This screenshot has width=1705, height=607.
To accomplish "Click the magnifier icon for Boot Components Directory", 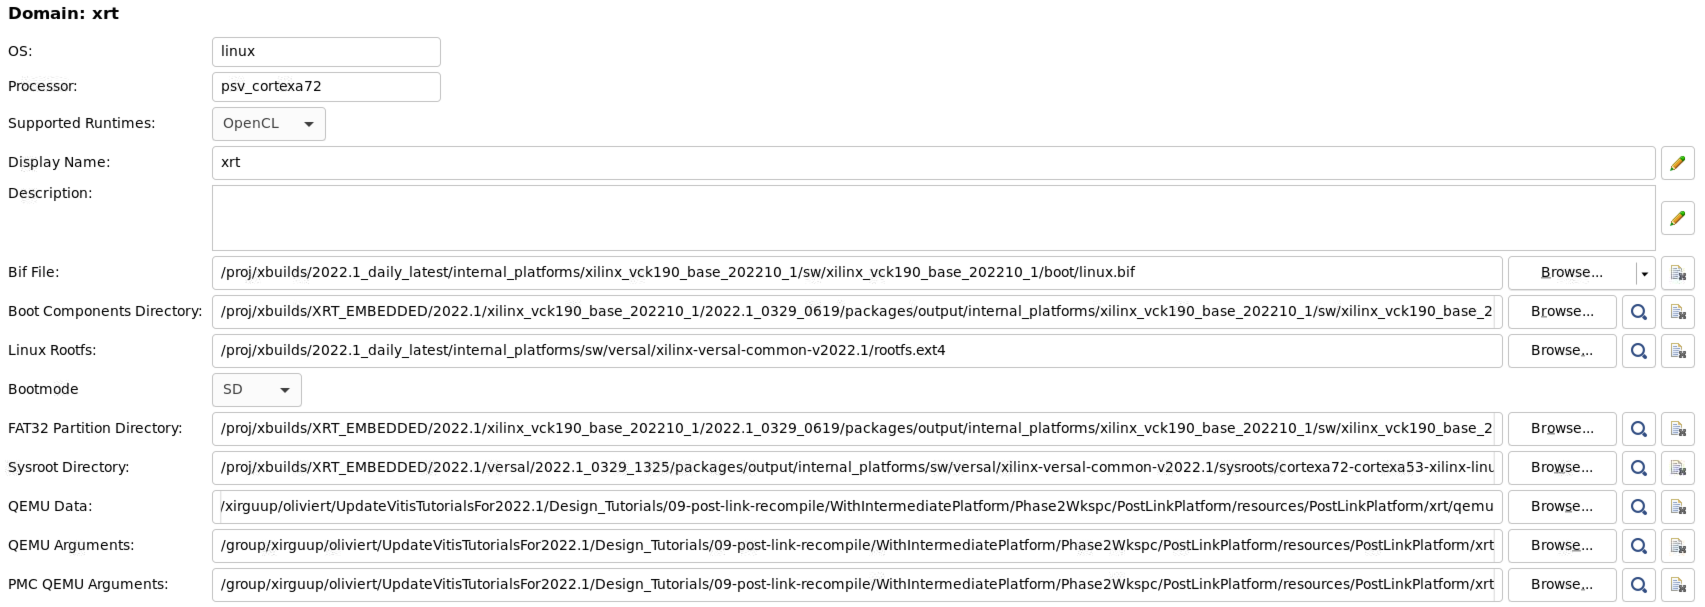I will (1638, 312).
